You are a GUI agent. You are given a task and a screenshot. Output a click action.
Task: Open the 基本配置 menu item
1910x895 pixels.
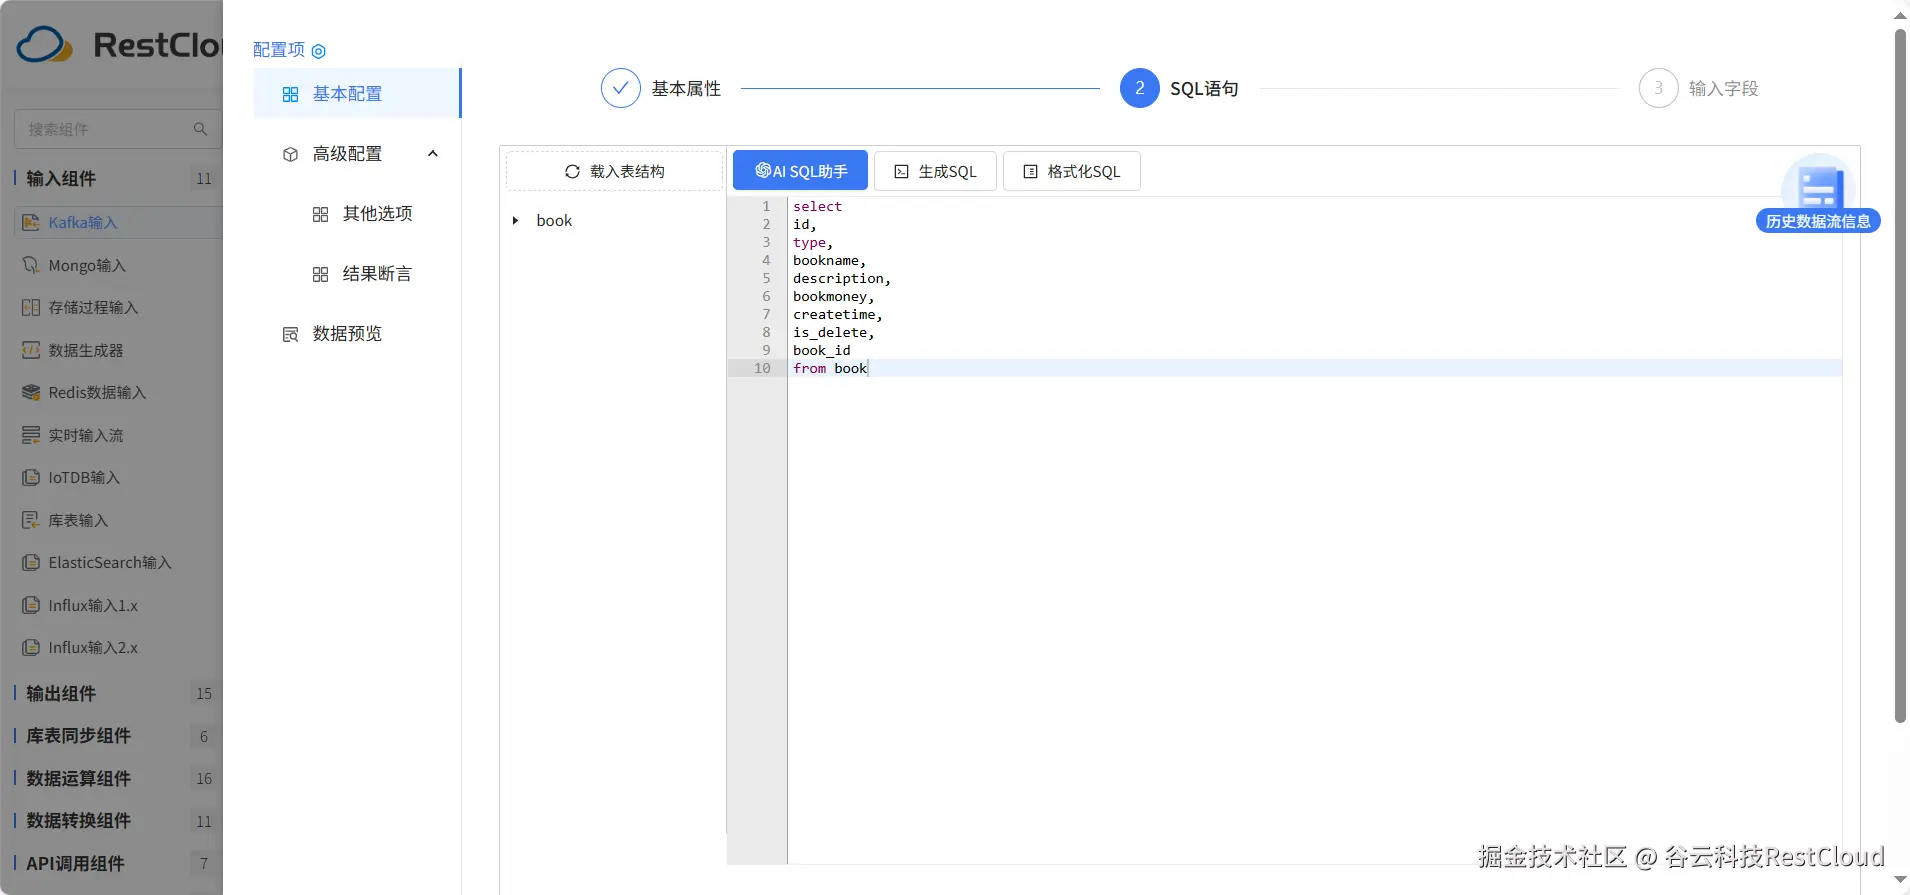(347, 94)
